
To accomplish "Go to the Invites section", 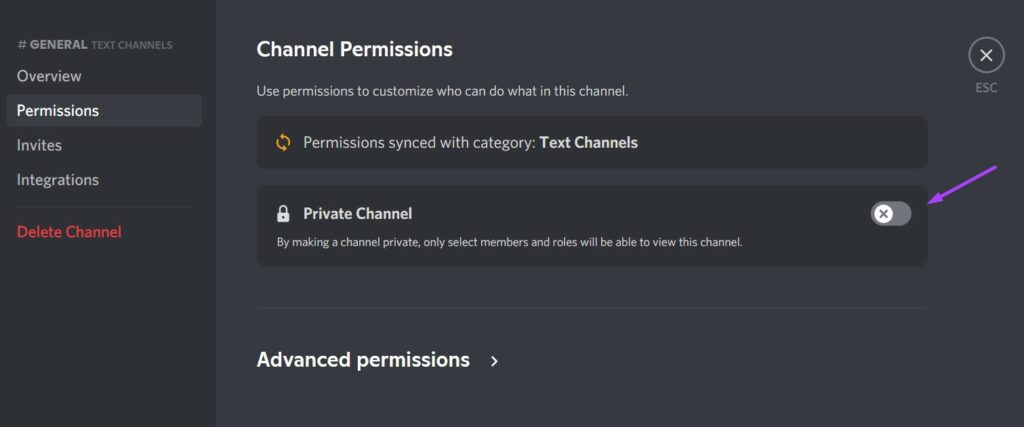I will click(x=39, y=145).
